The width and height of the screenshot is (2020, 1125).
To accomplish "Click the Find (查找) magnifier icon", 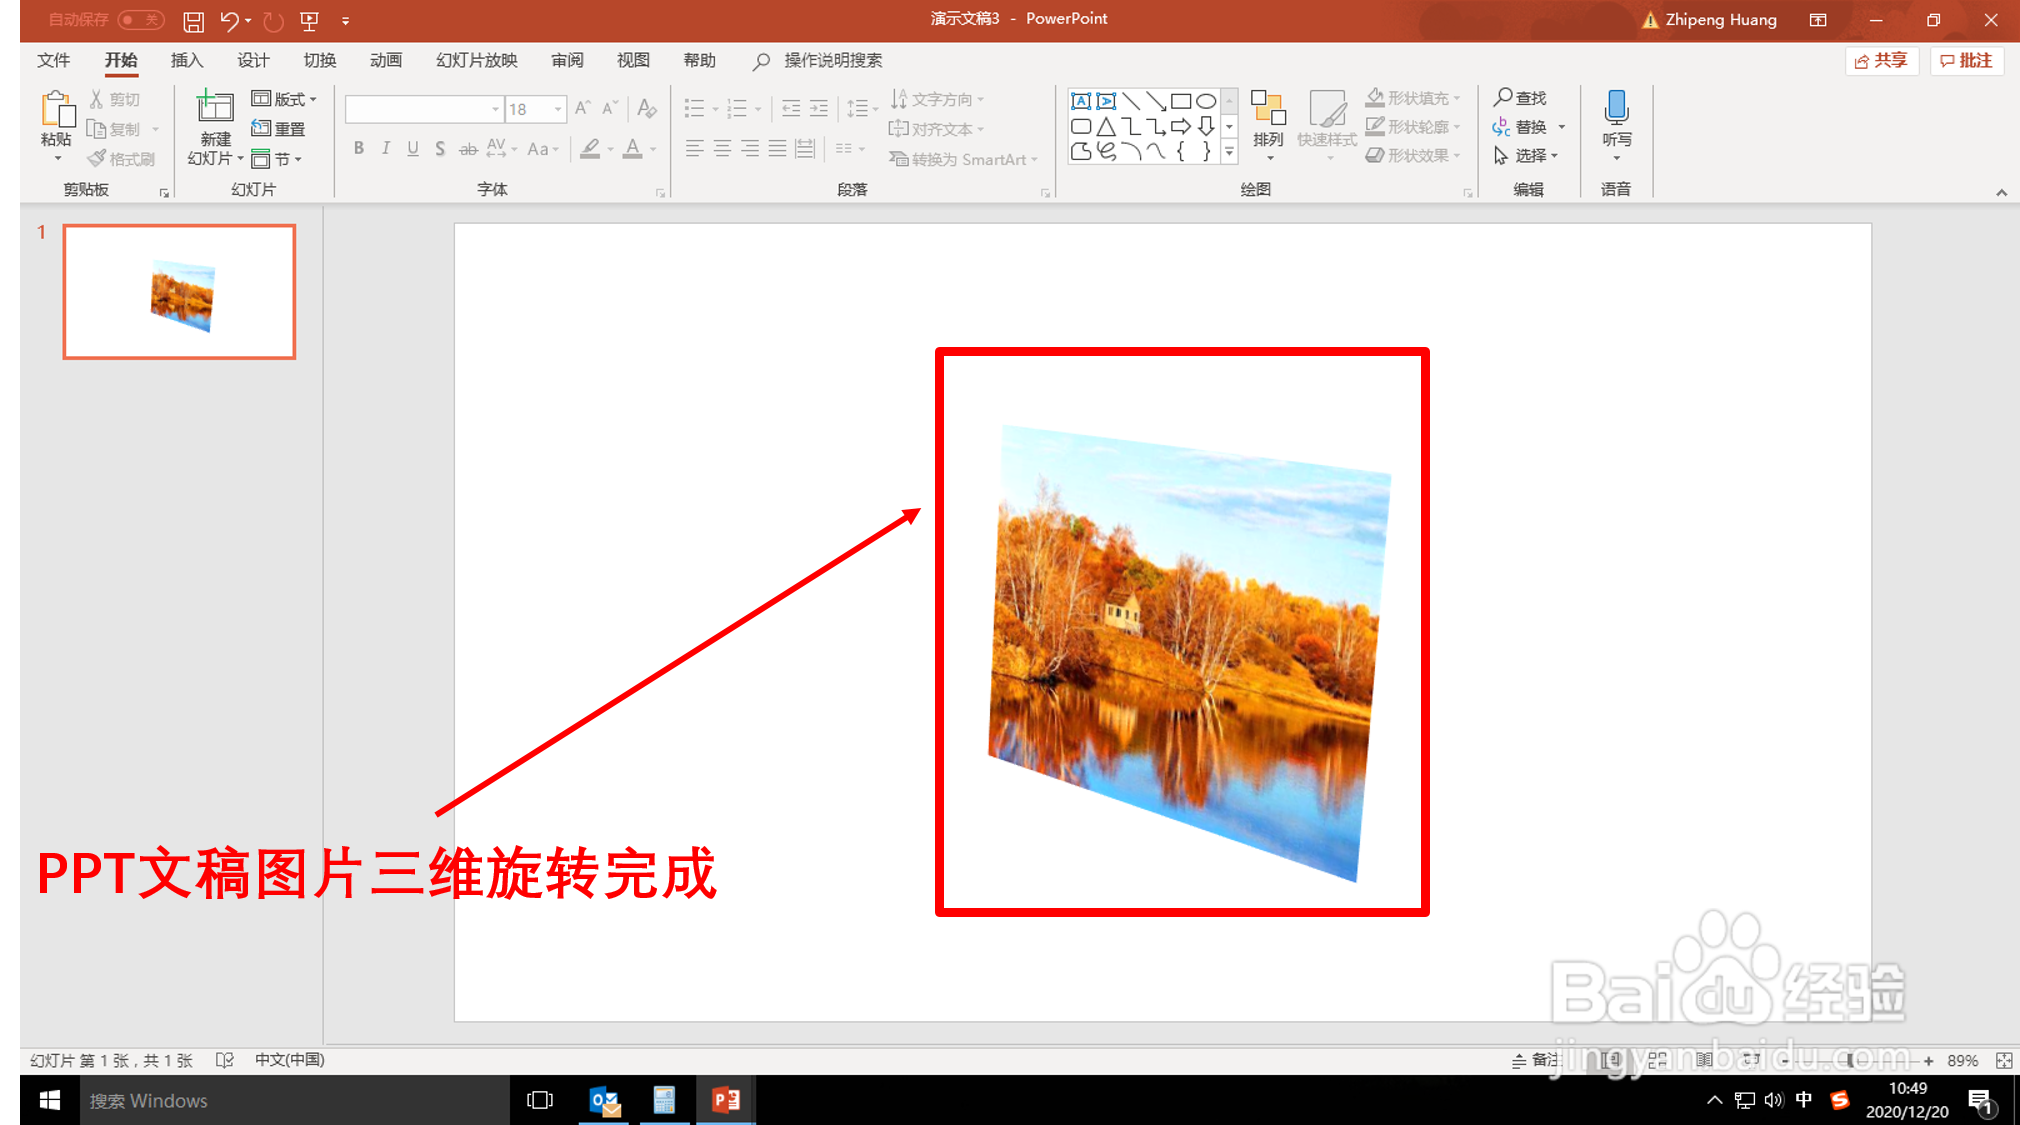I will point(1503,97).
